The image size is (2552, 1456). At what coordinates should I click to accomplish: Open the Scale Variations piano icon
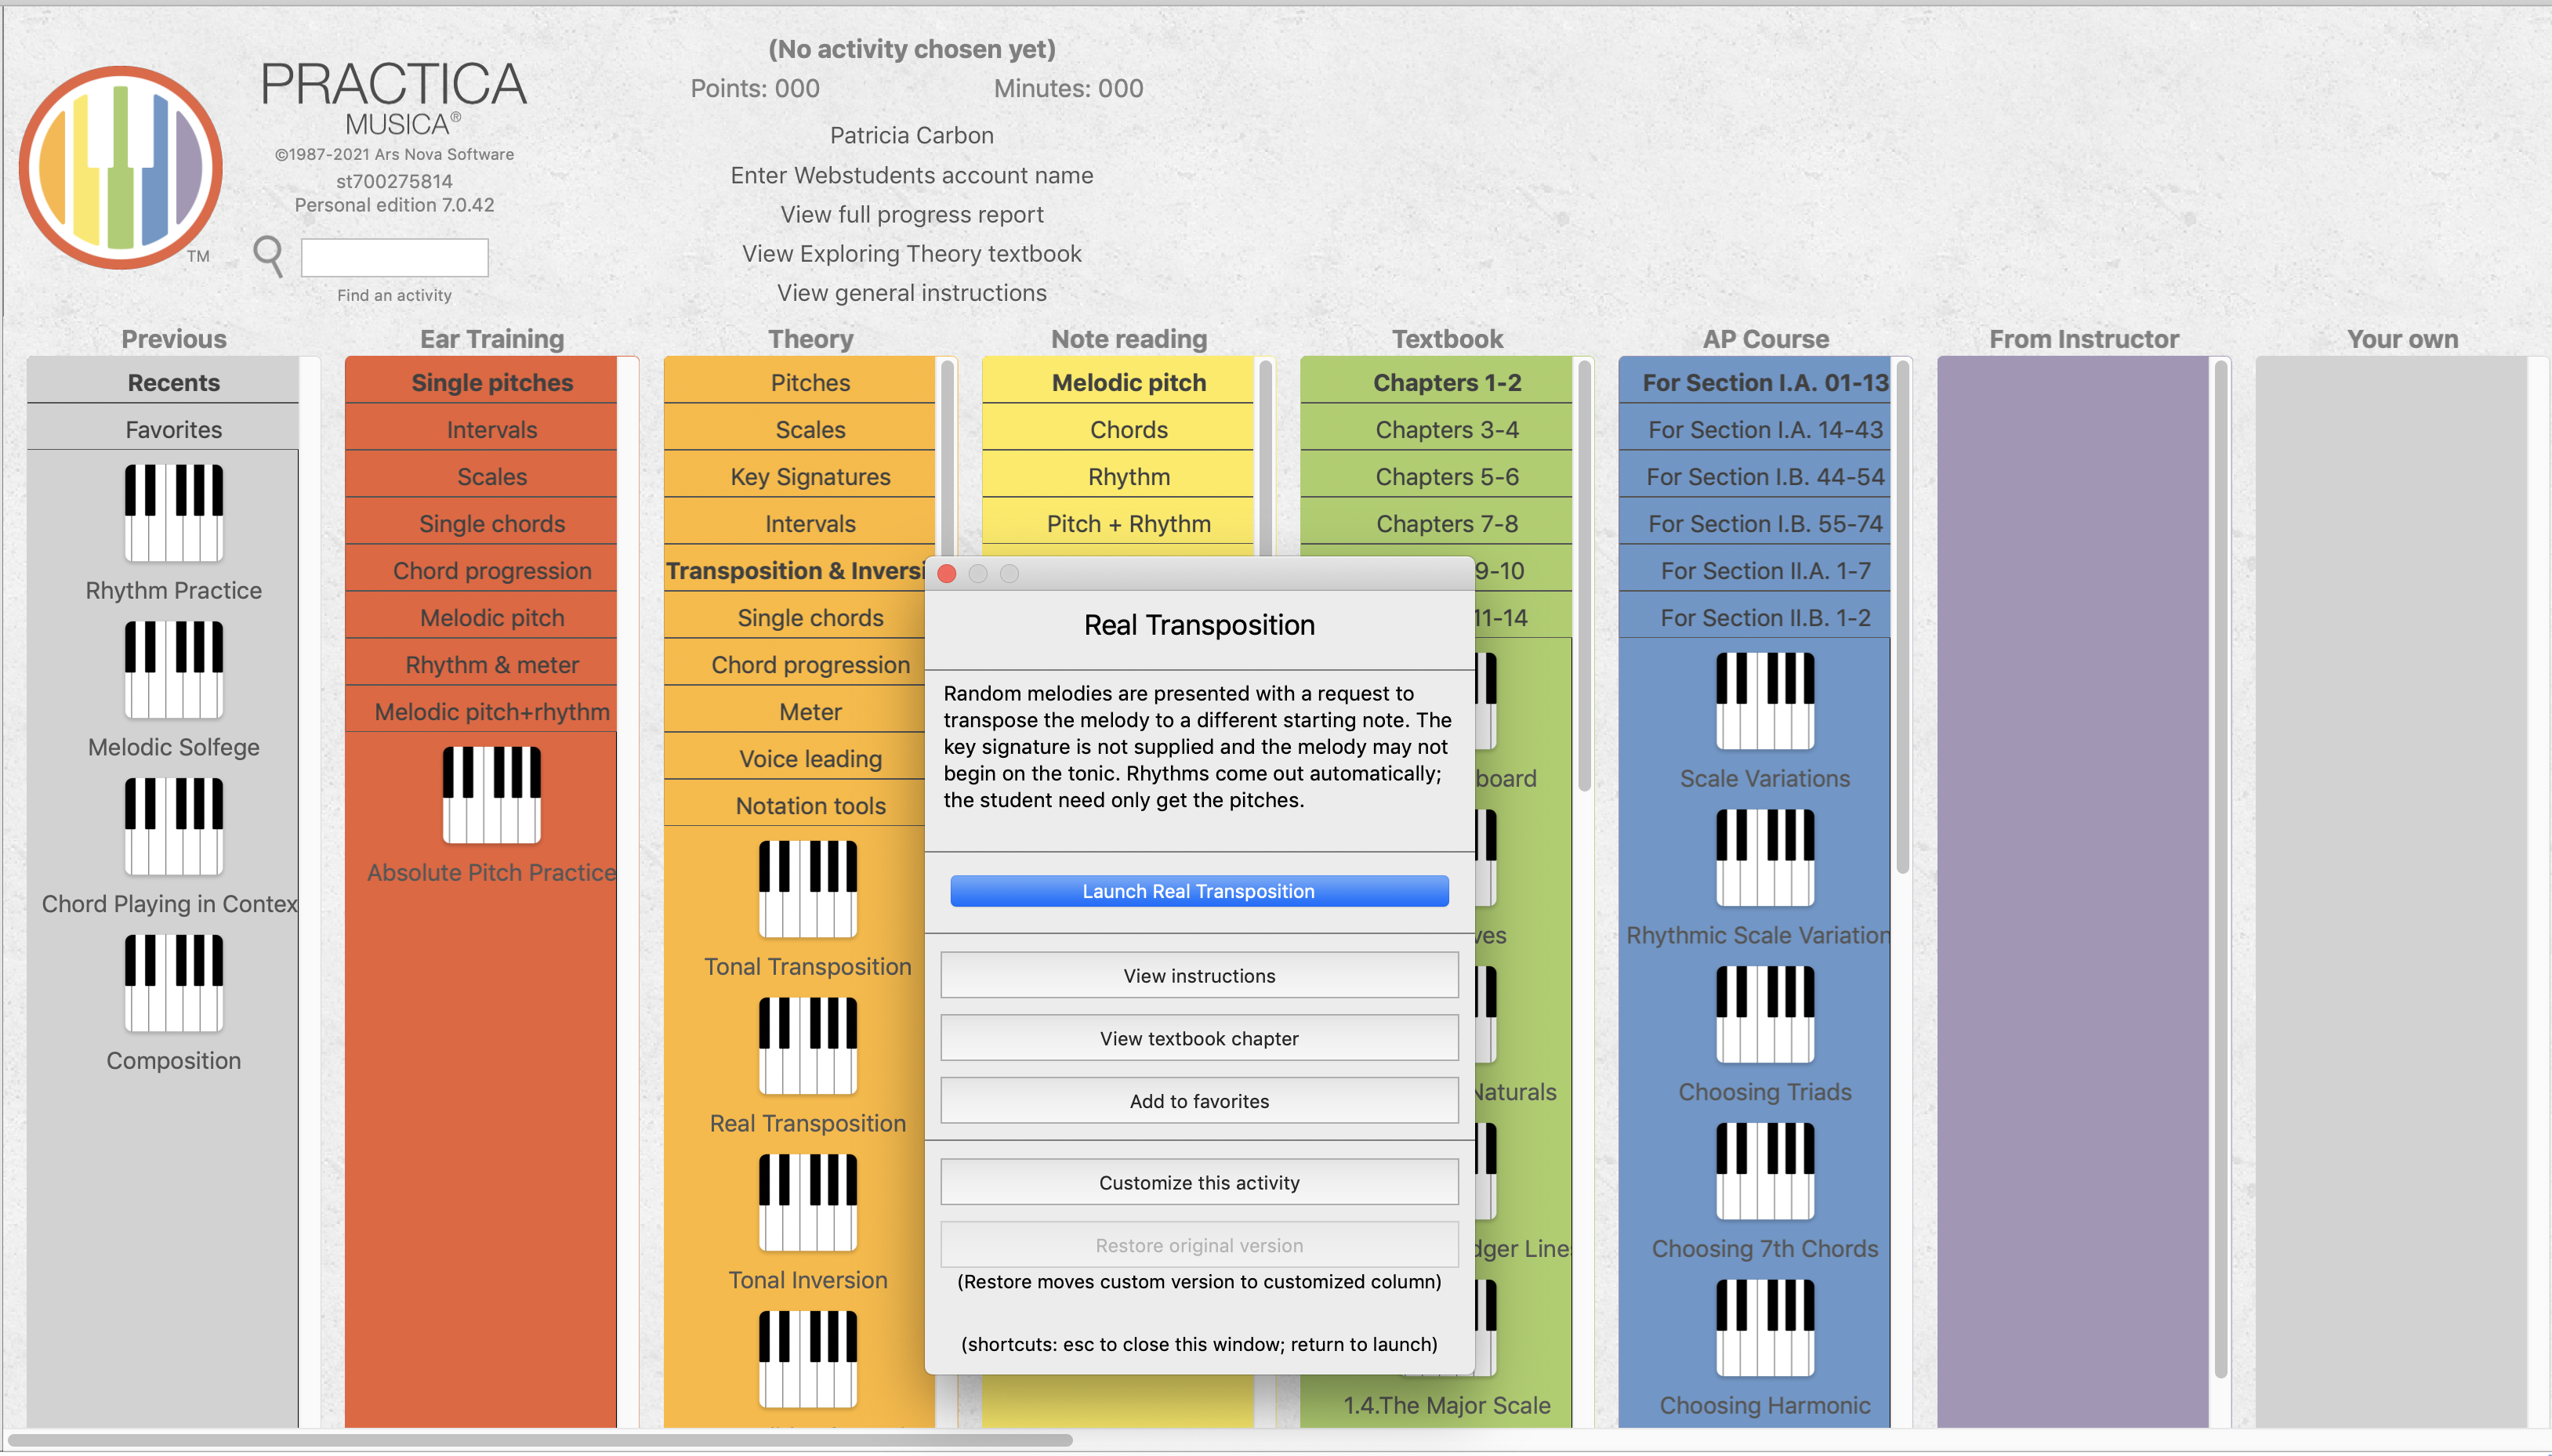tap(1765, 701)
